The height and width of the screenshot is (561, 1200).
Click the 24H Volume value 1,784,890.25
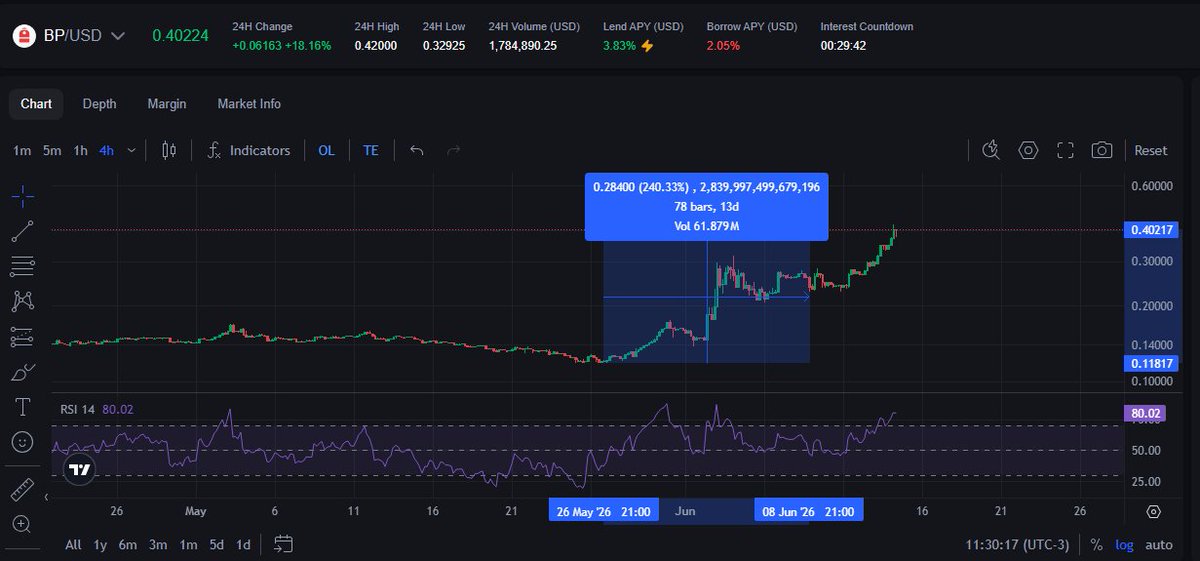[523, 46]
